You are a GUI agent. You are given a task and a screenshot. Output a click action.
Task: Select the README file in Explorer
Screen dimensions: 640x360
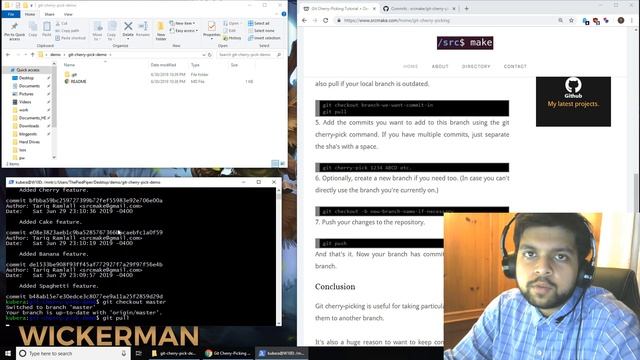(x=78, y=82)
